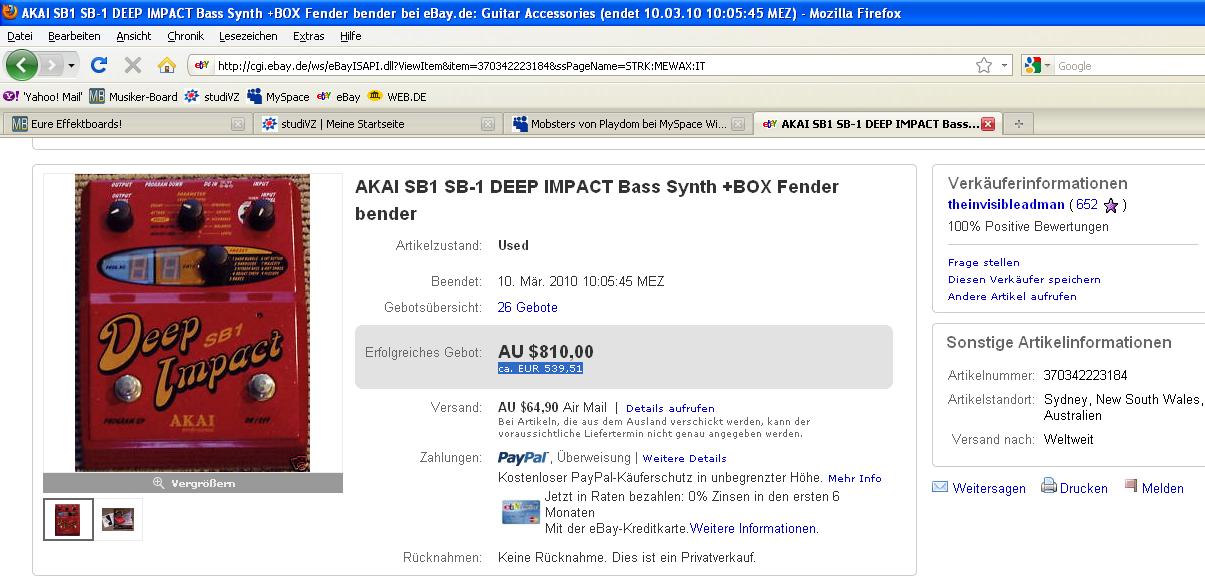Click the Weitersagen envelope icon
The image size is (1205, 579).
(x=939, y=487)
